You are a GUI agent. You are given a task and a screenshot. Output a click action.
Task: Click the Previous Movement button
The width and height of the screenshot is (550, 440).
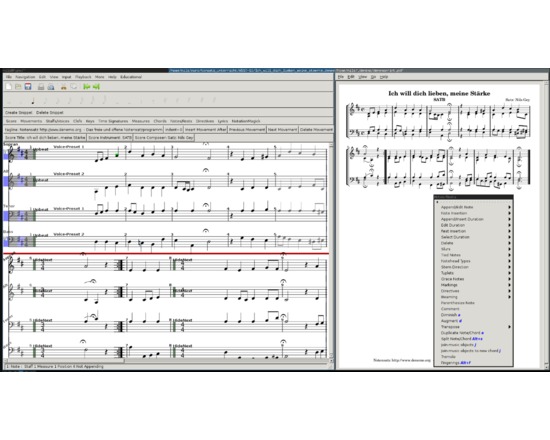point(247,129)
